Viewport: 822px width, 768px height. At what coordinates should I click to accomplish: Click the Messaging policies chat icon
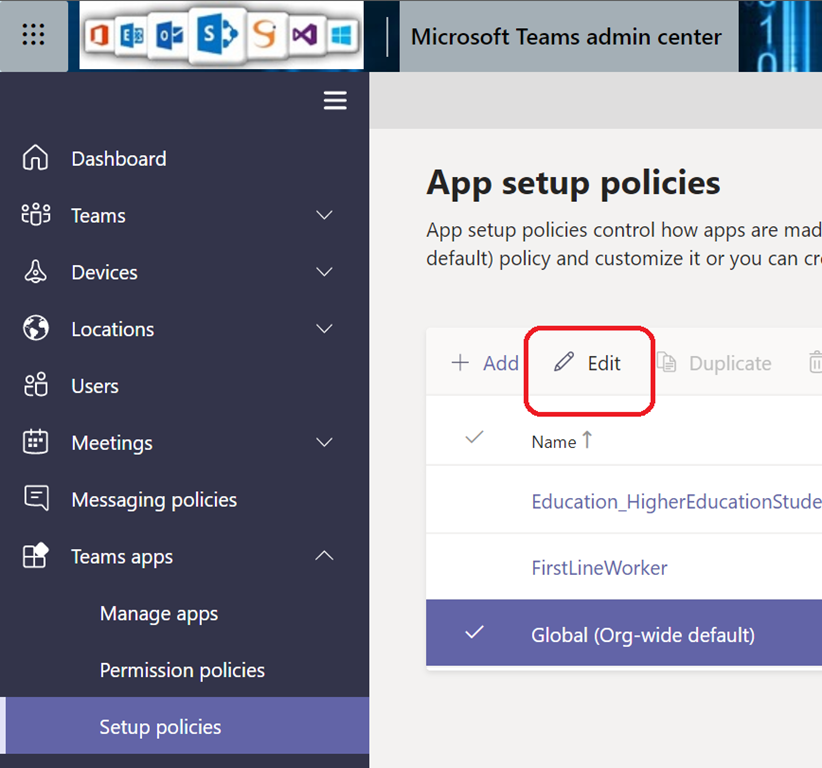[x=35, y=499]
